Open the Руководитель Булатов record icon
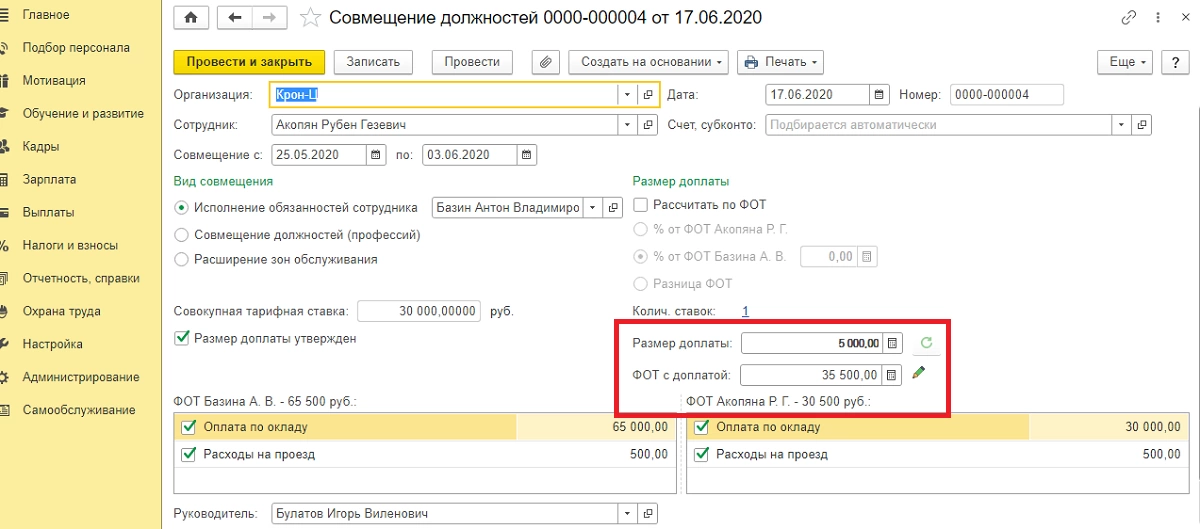The image size is (1200, 529). point(648,514)
